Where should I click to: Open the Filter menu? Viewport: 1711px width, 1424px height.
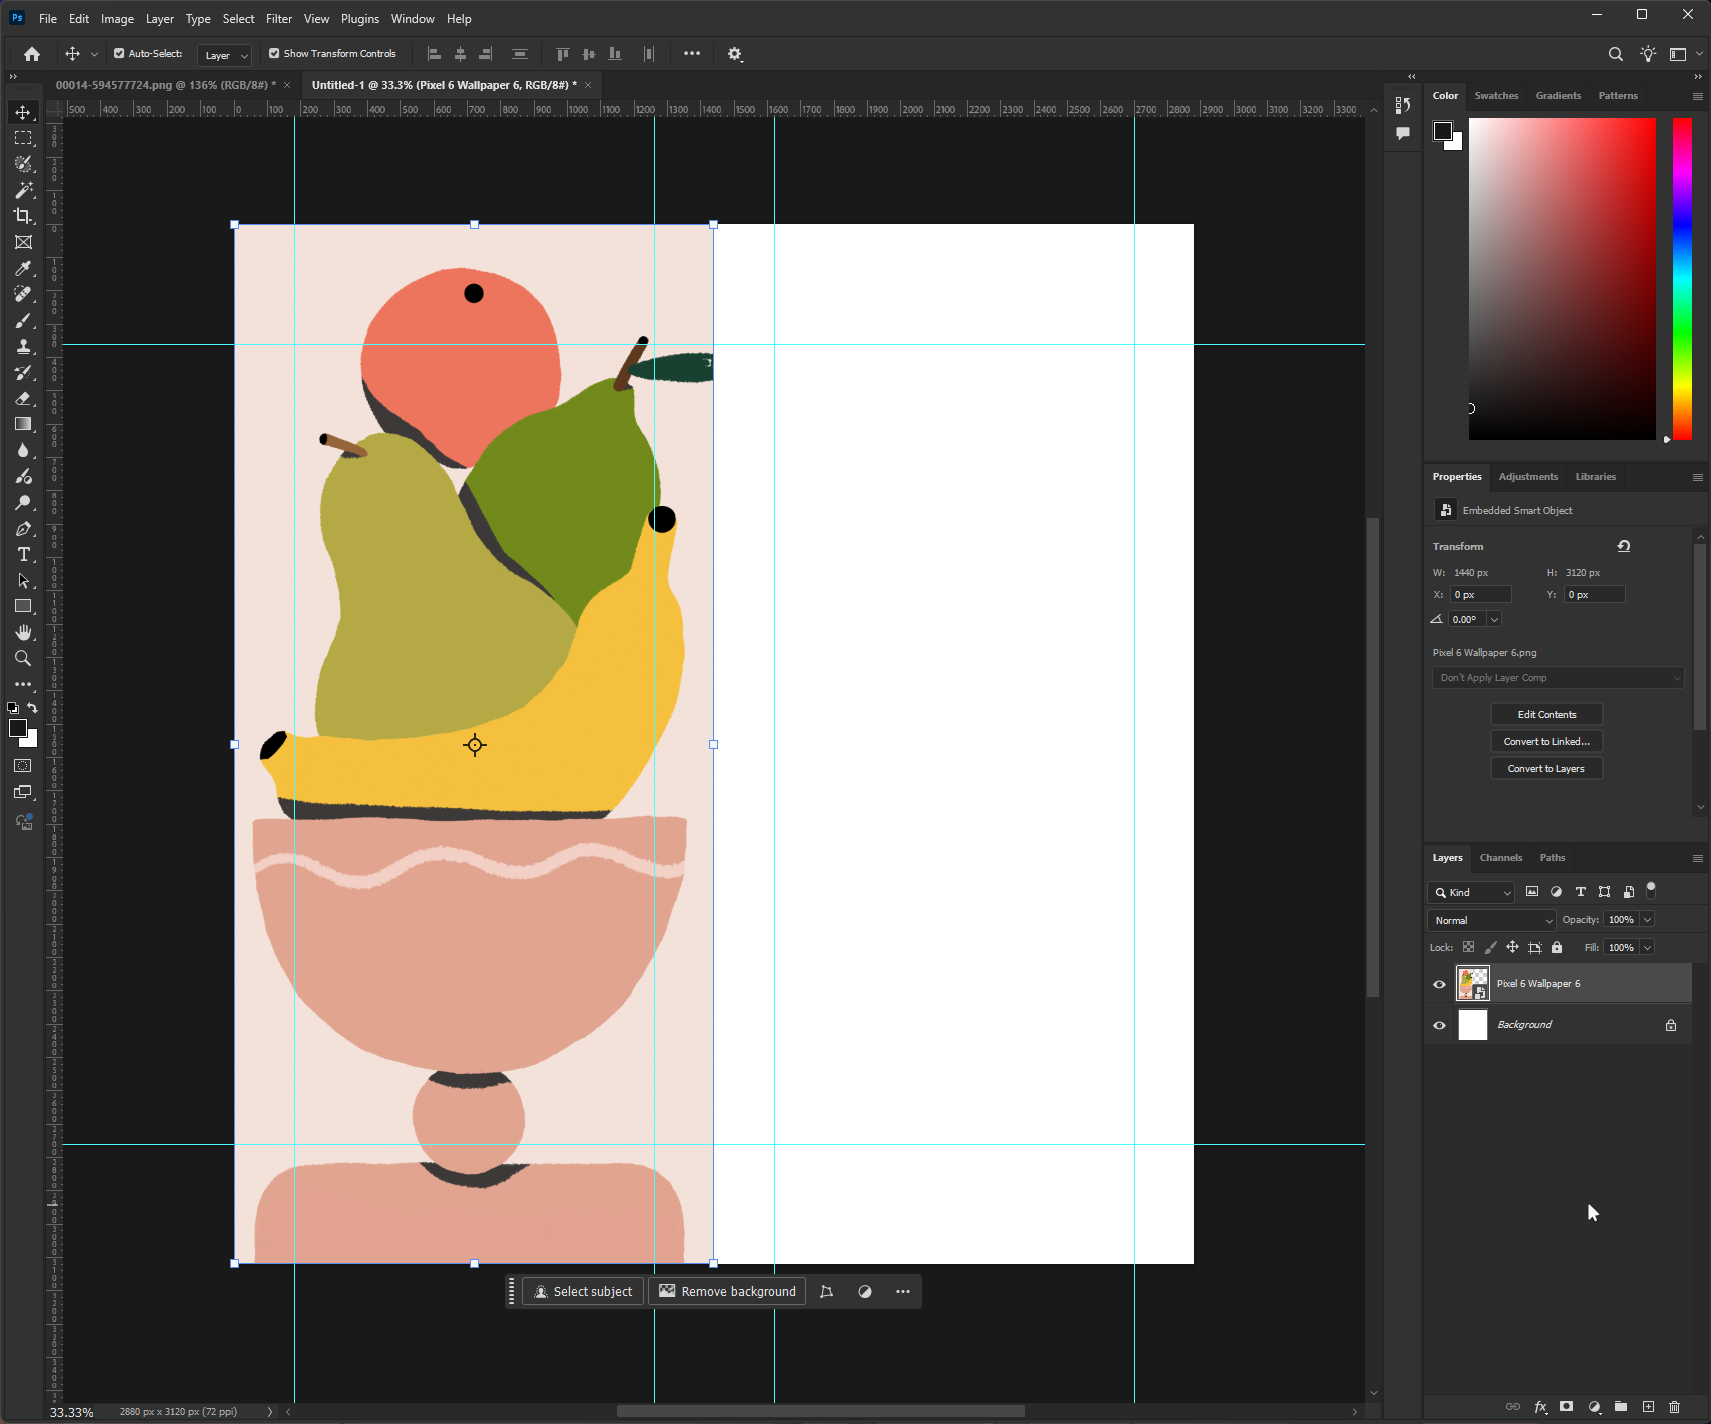tap(279, 19)
